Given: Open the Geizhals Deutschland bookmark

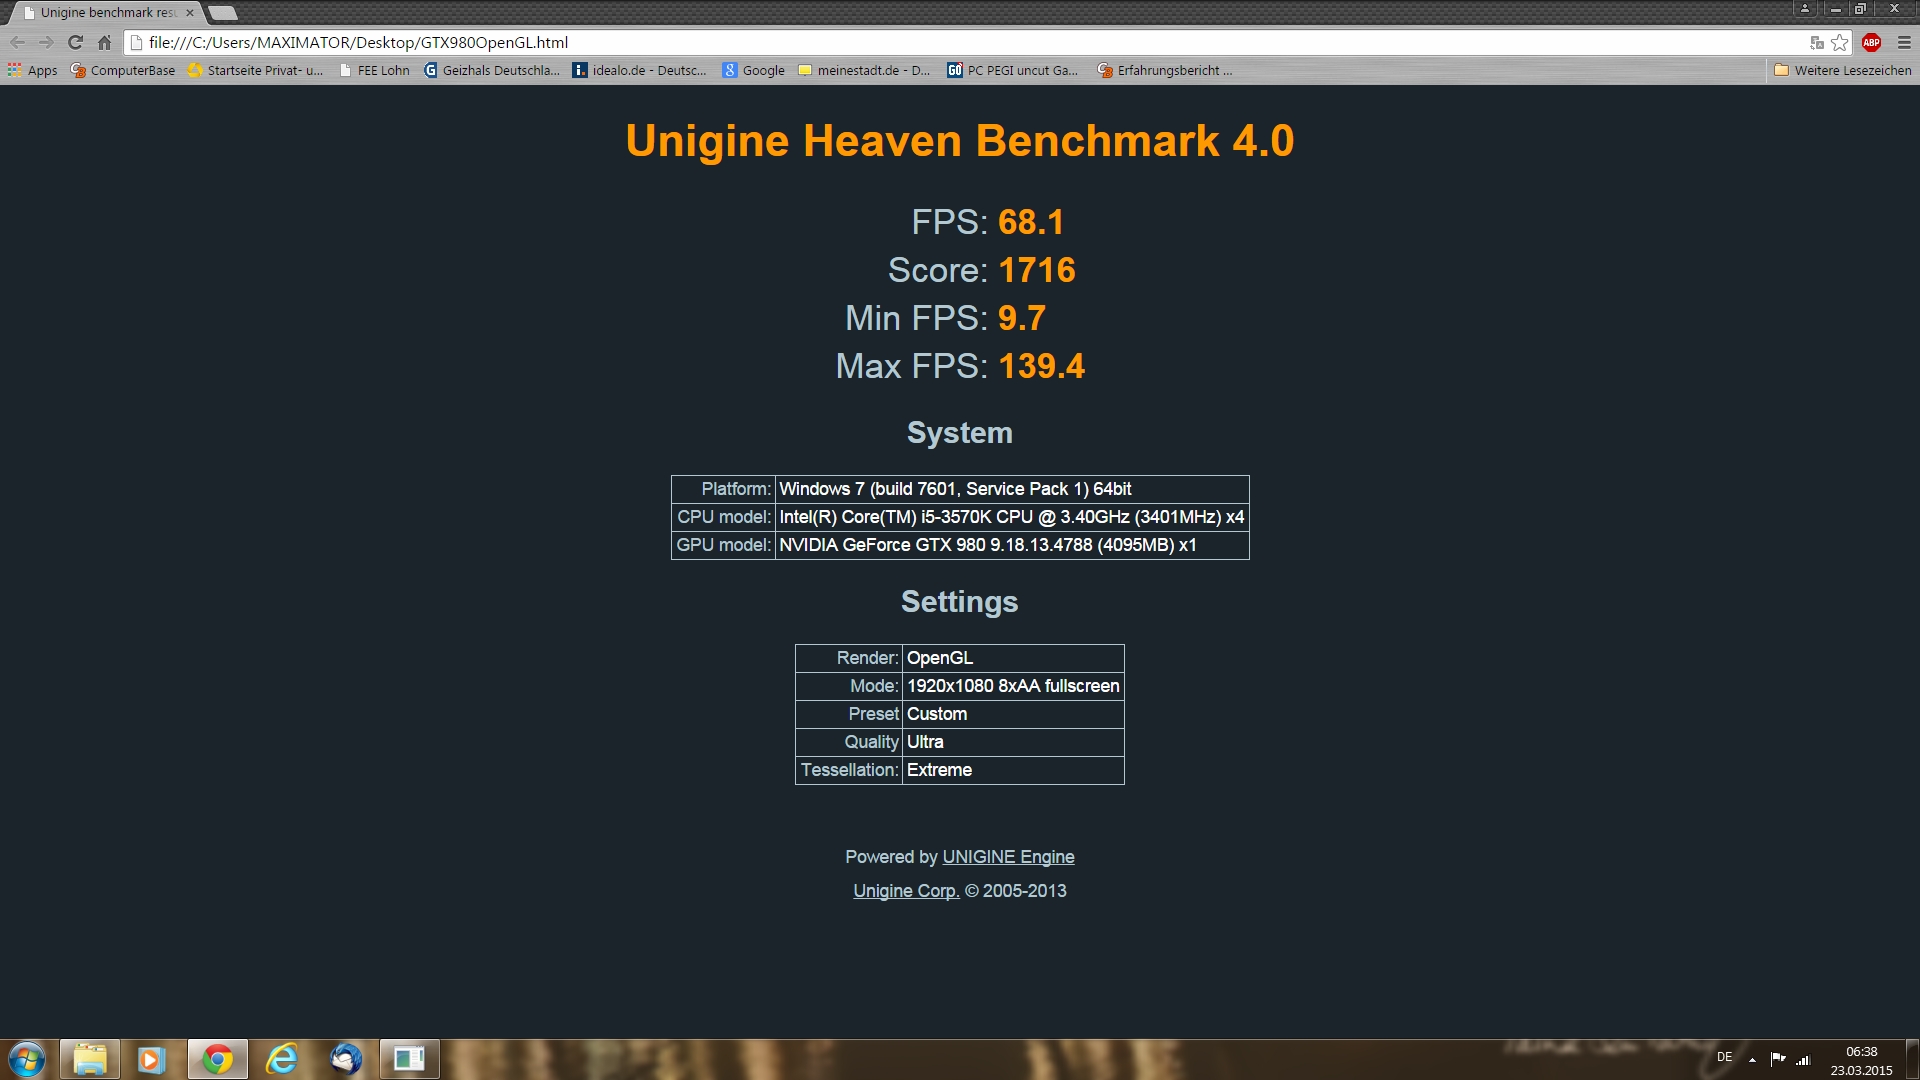Looking at the screenshot, I should coord(492,70).
